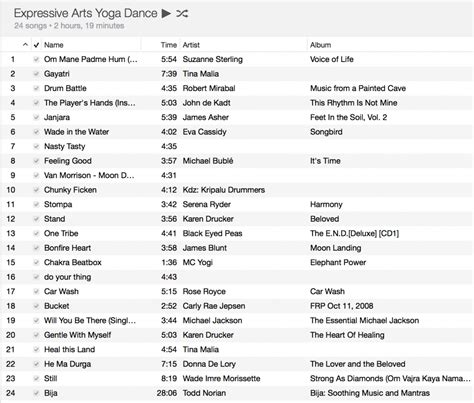This screenshot has width=474, height=403.
Task: Click artist Rose Royce
Action: pos(204,291)
